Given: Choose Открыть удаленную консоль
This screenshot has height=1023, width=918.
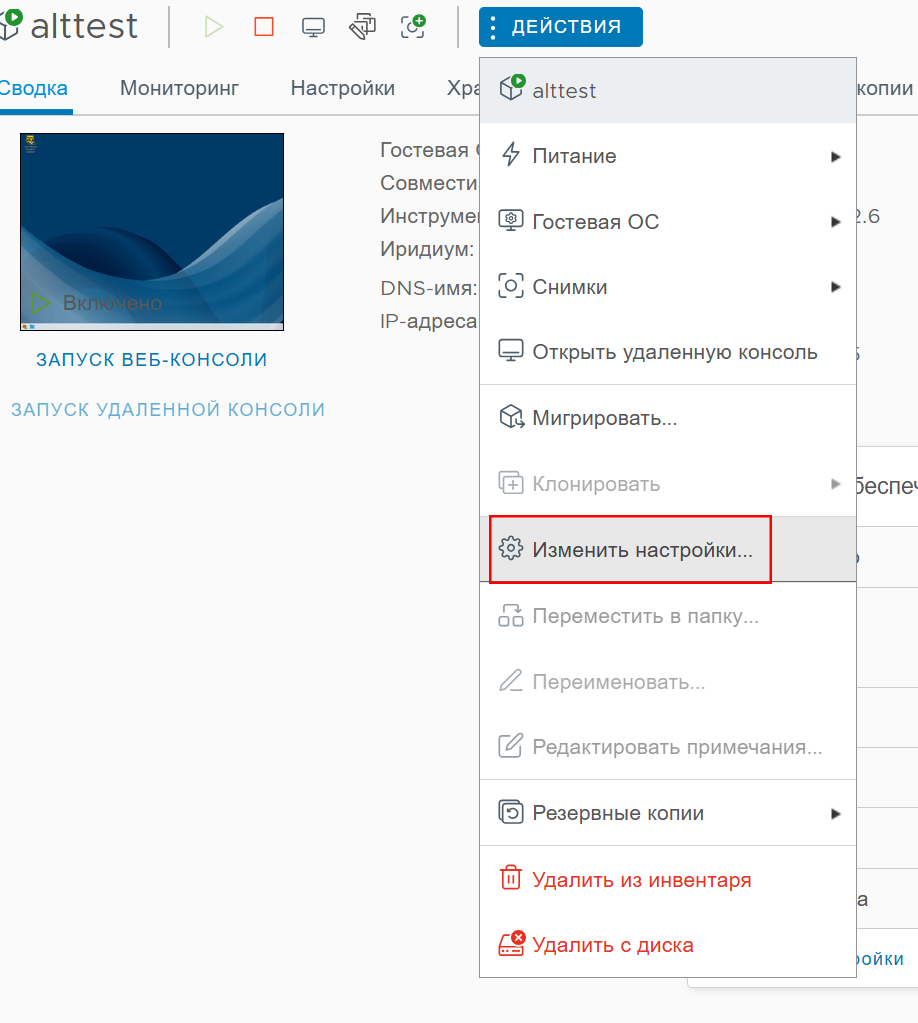Looking at the screenshot, I should 667,352.
